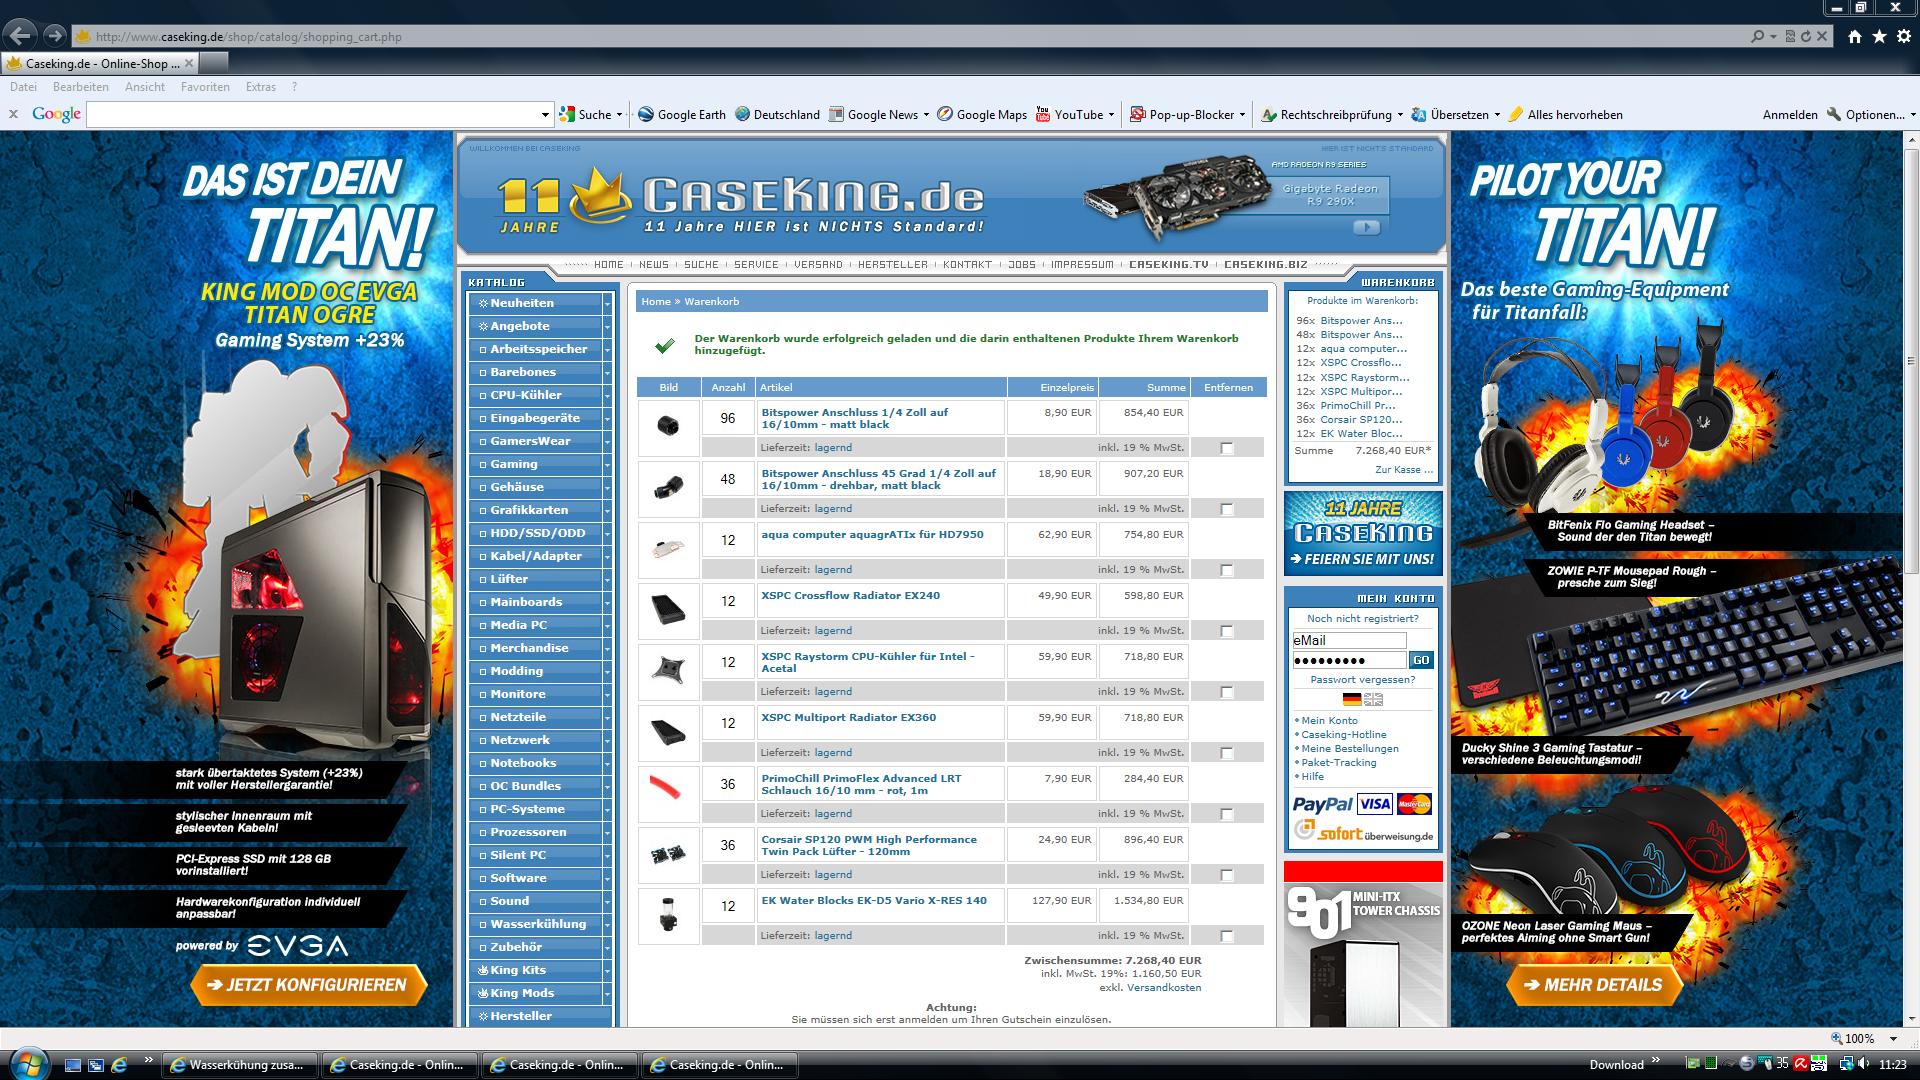Open the Google search box dropdown
The image size is (1920, 1080).
click(545, 115)
